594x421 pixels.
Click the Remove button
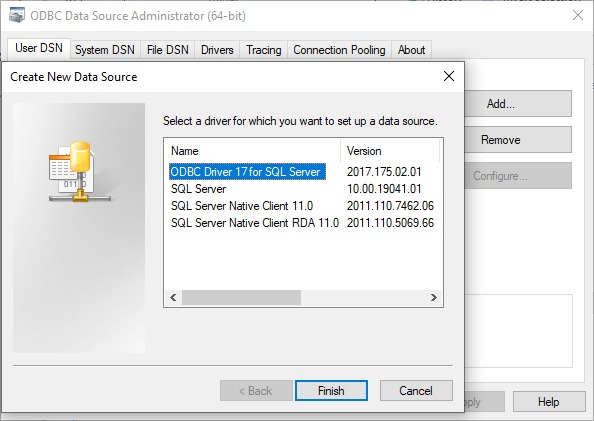pos(518,140)
